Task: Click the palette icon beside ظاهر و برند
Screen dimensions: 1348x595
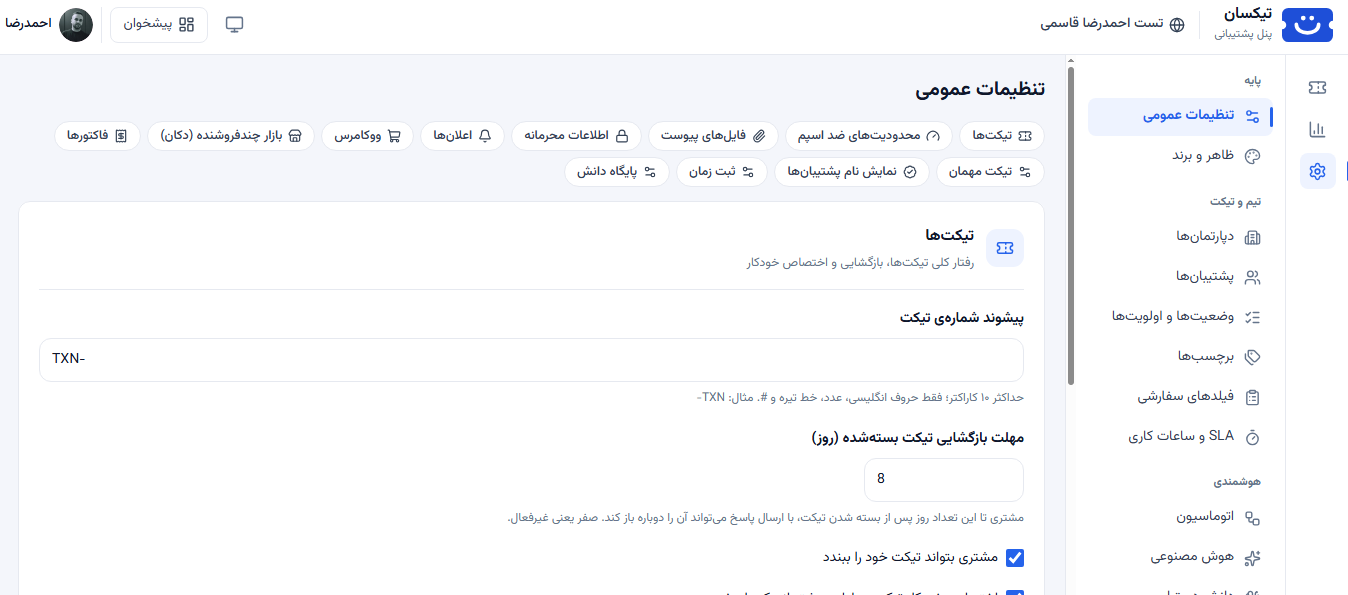Action: pos(1253,157)
